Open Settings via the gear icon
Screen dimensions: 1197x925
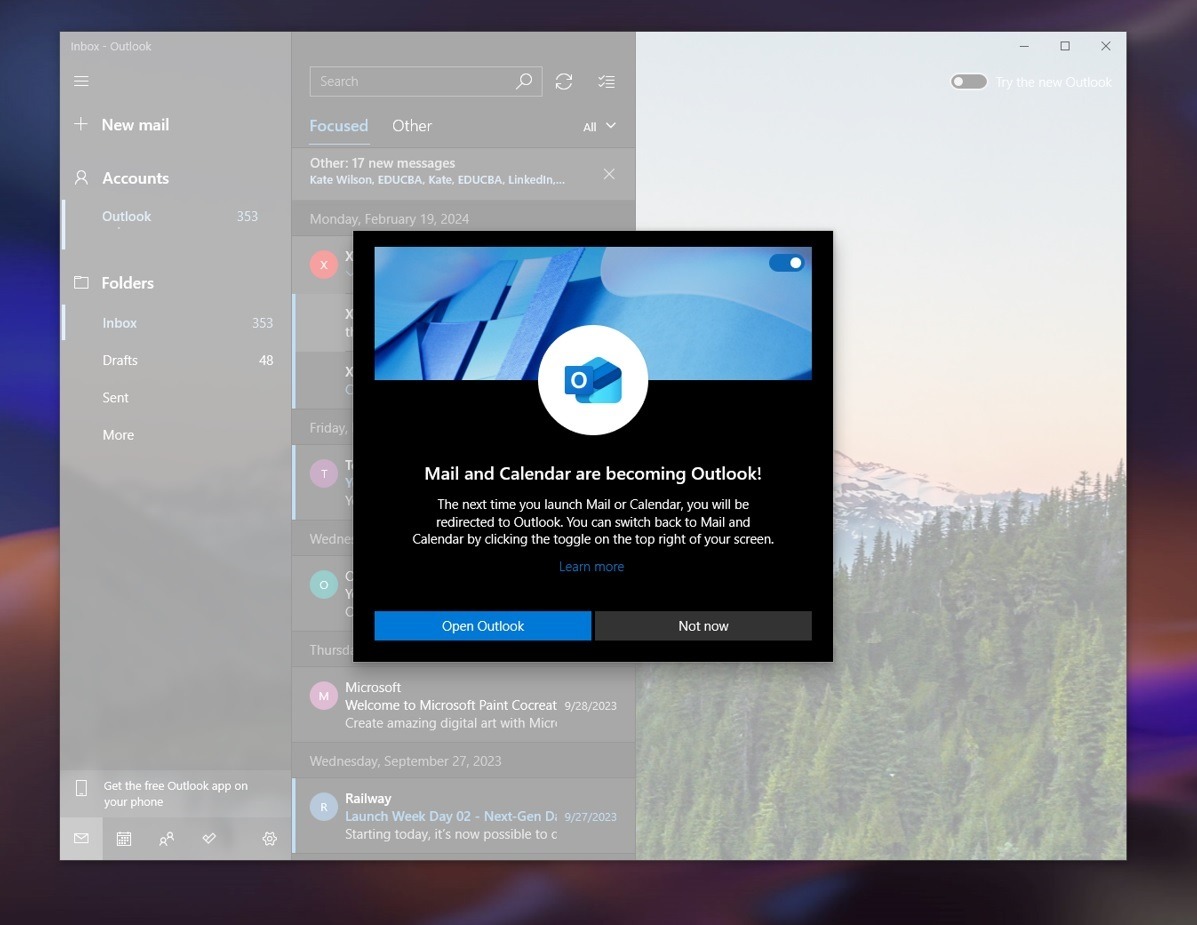(x=269, y=838)
